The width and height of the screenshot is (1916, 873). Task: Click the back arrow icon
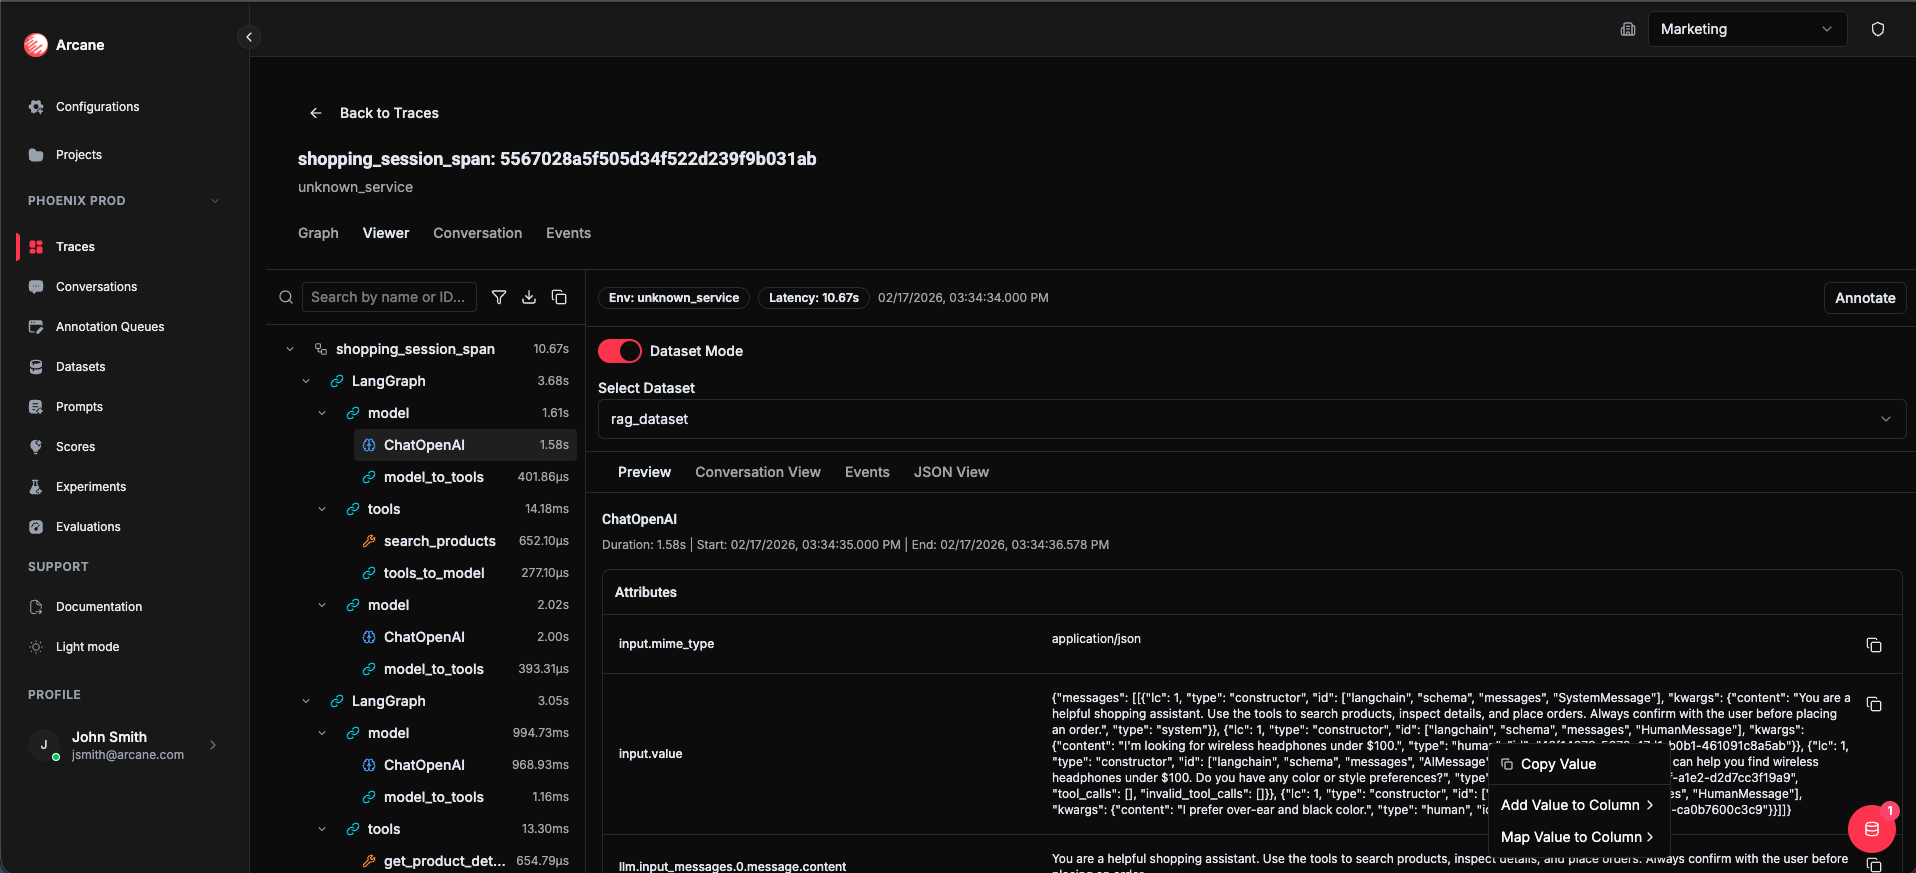click(316, 113)
